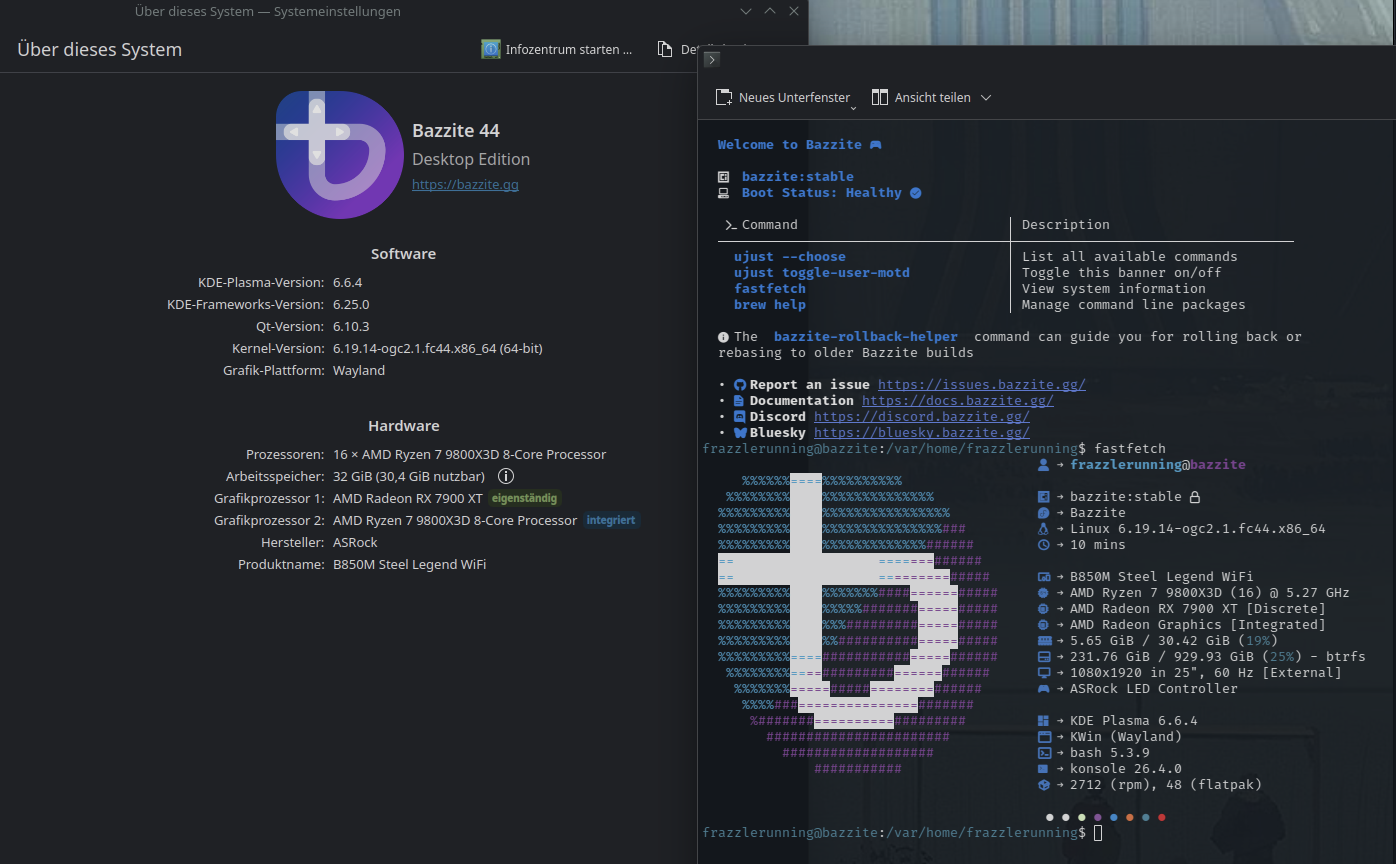Click the Grafik-Plattform value 'Wayland'
The height and width of the screenshot is (864, 1396).
pos(359,370)
